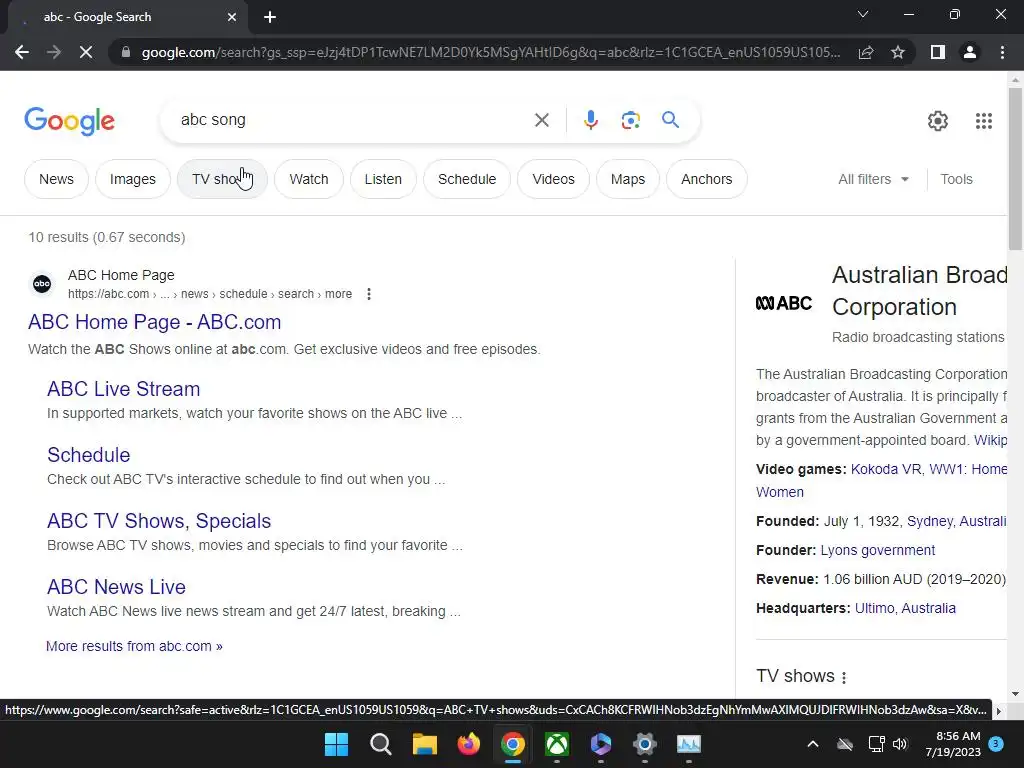Show the tab search dropdown

863,14
